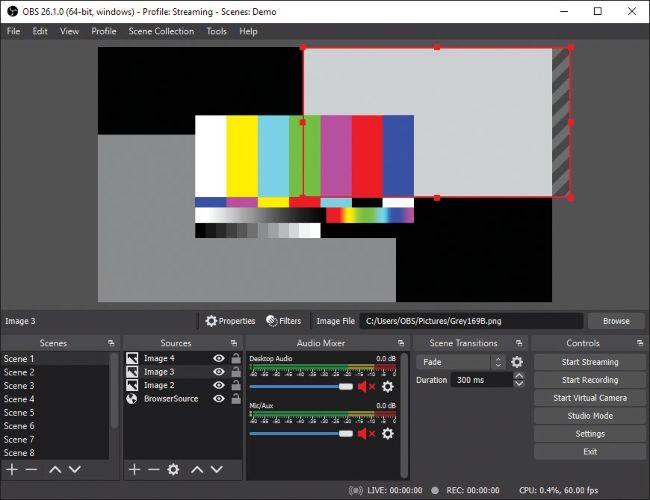Pop out the Audio Mixer dock
The width and height of the screenshot is (650, 500).
[404, 343]
